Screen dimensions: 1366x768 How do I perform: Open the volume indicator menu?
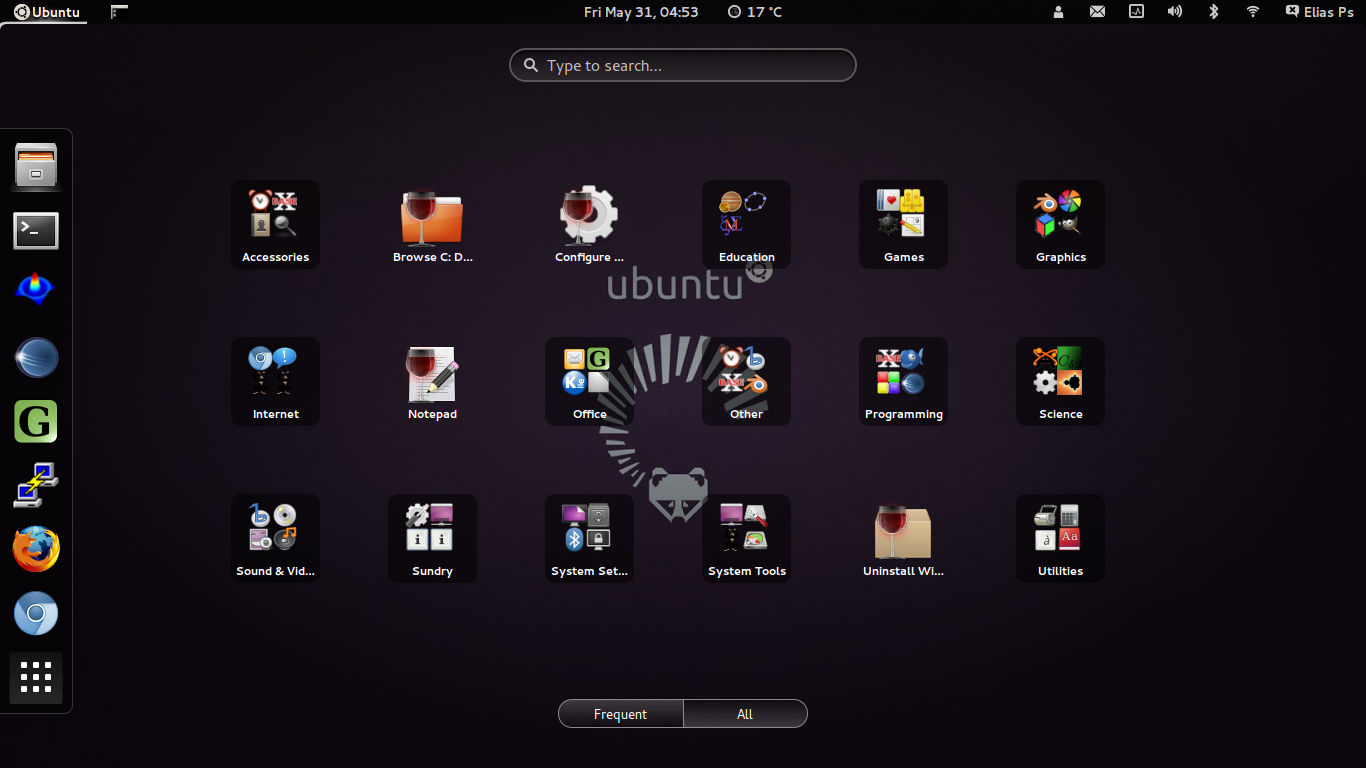[1174, 12]
